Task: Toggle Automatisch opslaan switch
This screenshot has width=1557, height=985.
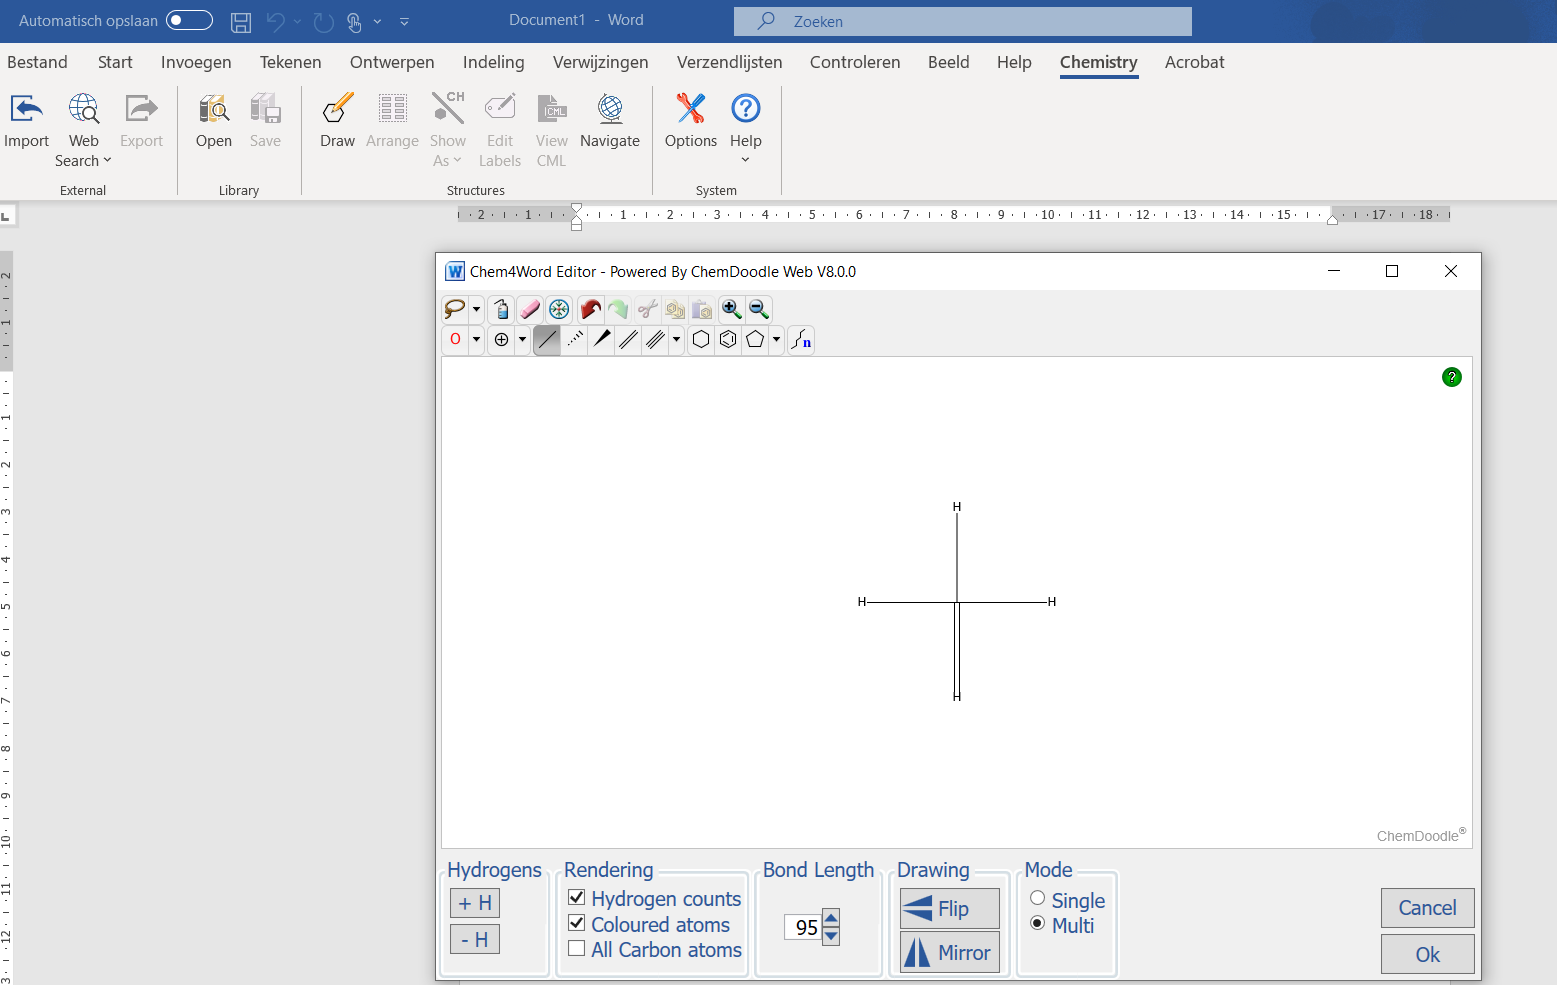Action: [190, 20]
